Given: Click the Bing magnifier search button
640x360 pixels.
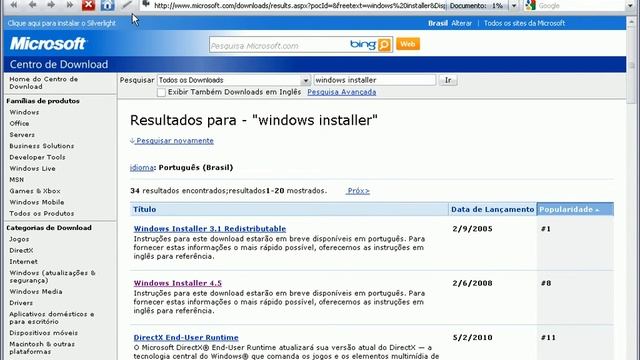Looking at the screenshot, I should coord(384,44).
